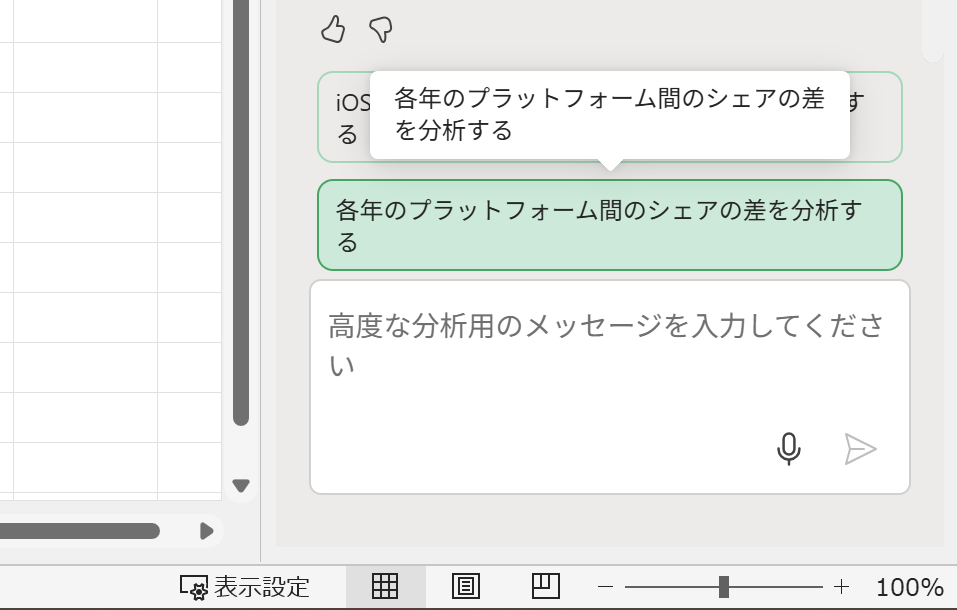
Task: Zoom in using the plus control
Action: [x=841, y=587]
